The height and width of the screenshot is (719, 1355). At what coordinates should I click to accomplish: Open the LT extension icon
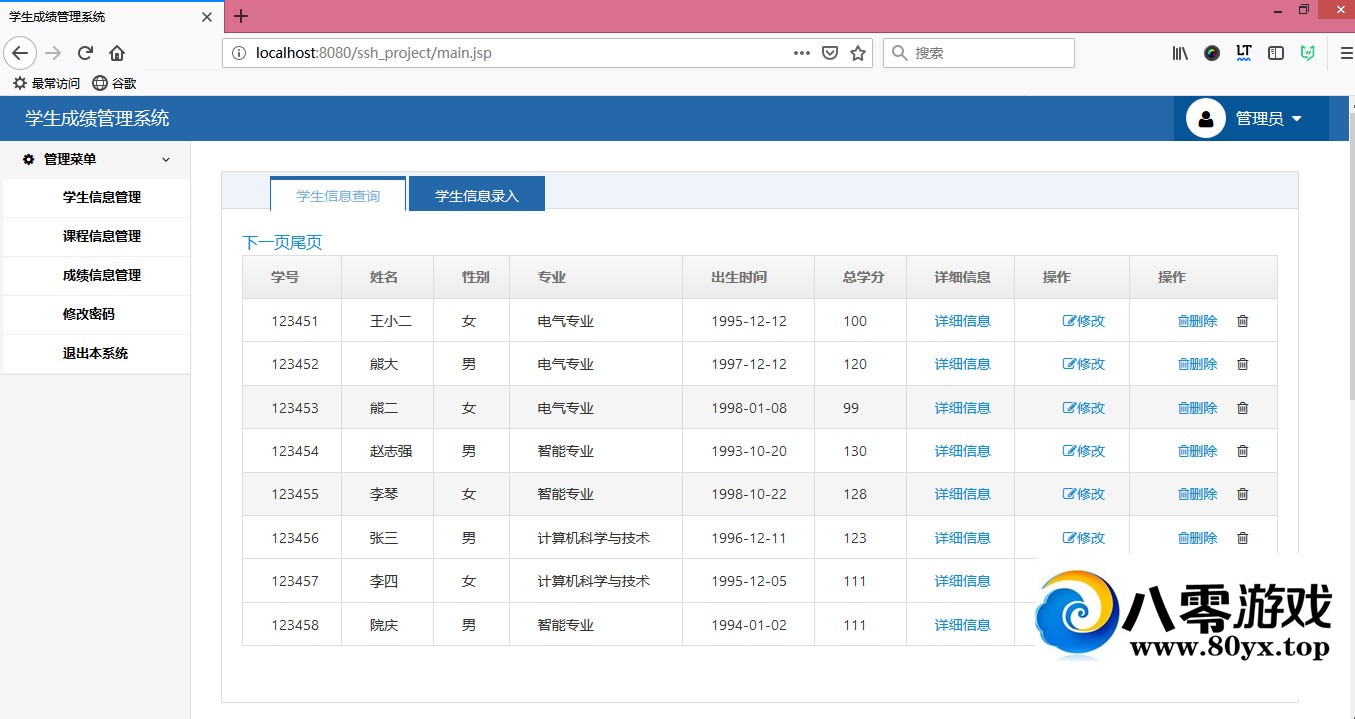click(x=1244, y=53)
